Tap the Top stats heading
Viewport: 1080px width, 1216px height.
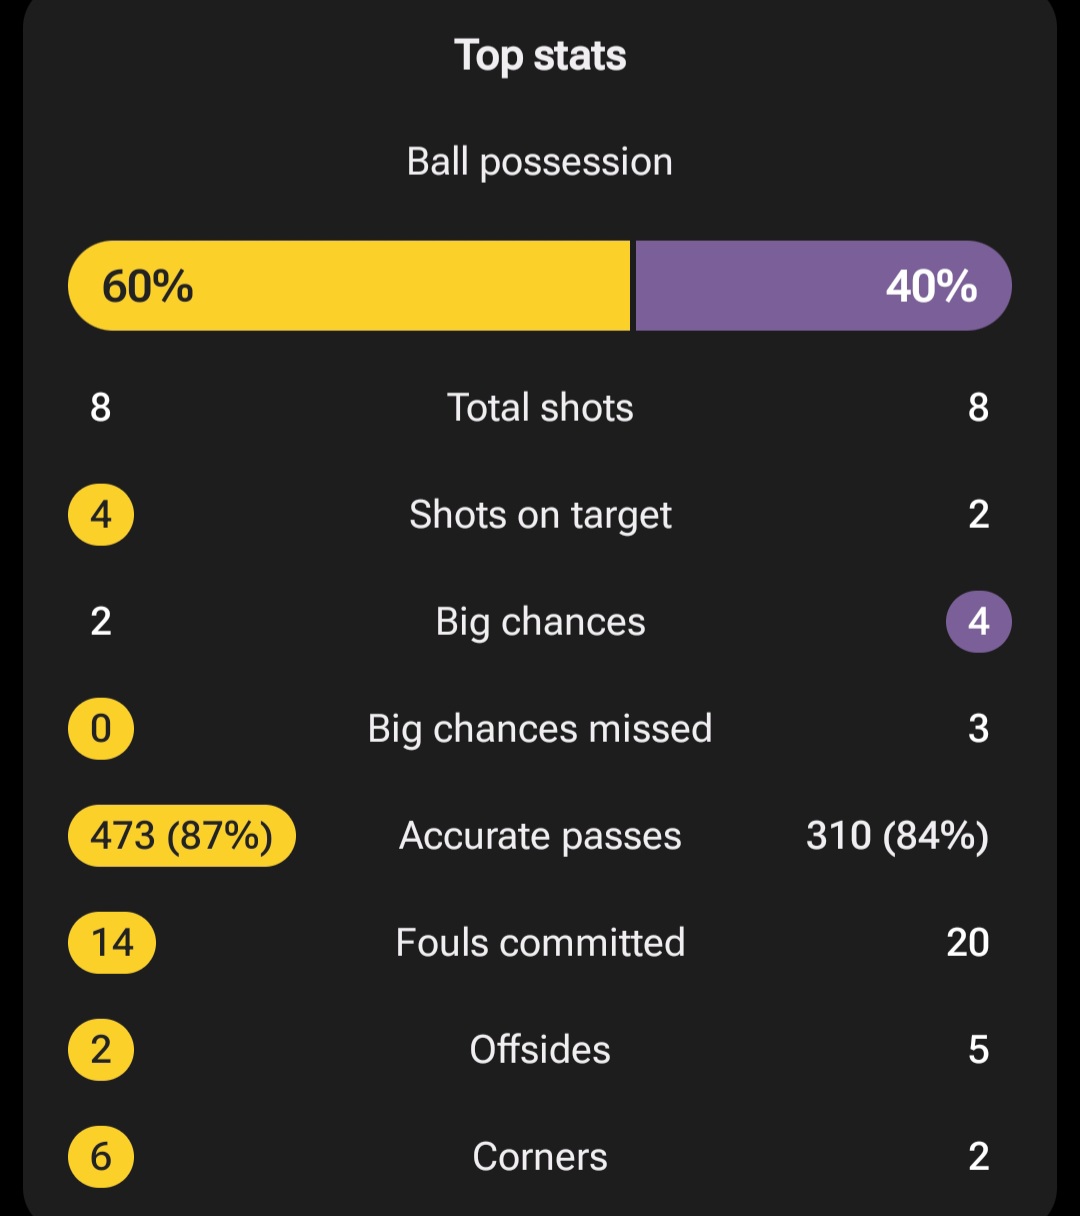pos(540,56)
